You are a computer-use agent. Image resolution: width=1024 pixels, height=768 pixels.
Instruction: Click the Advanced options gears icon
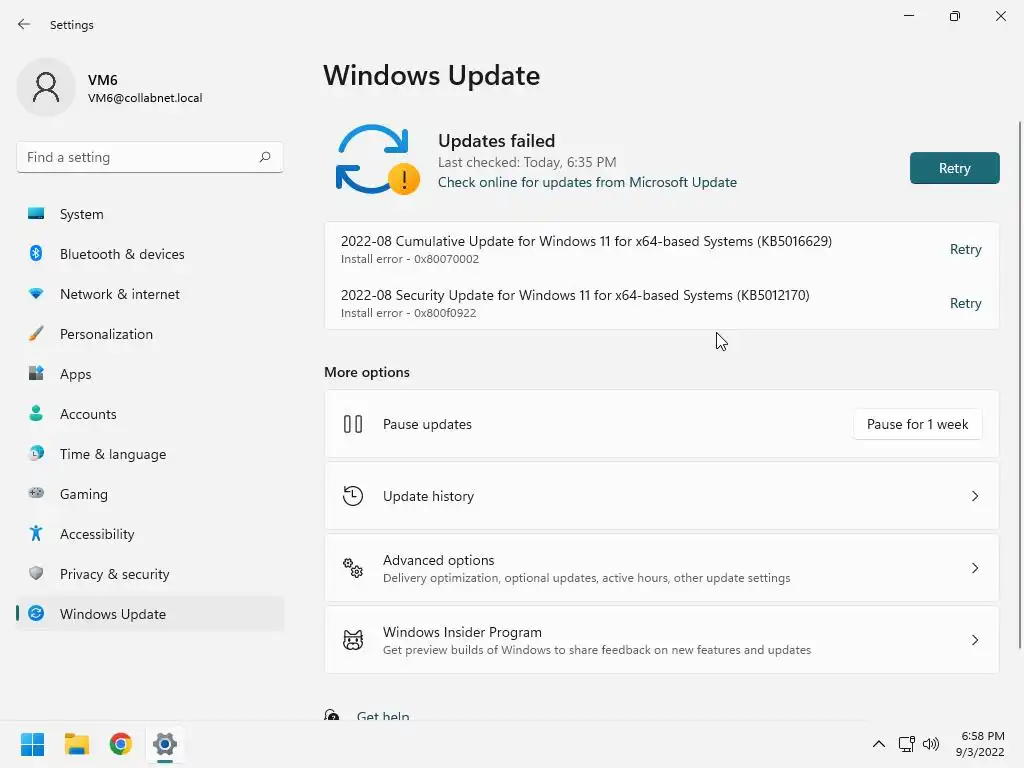(x=353, y=568)
